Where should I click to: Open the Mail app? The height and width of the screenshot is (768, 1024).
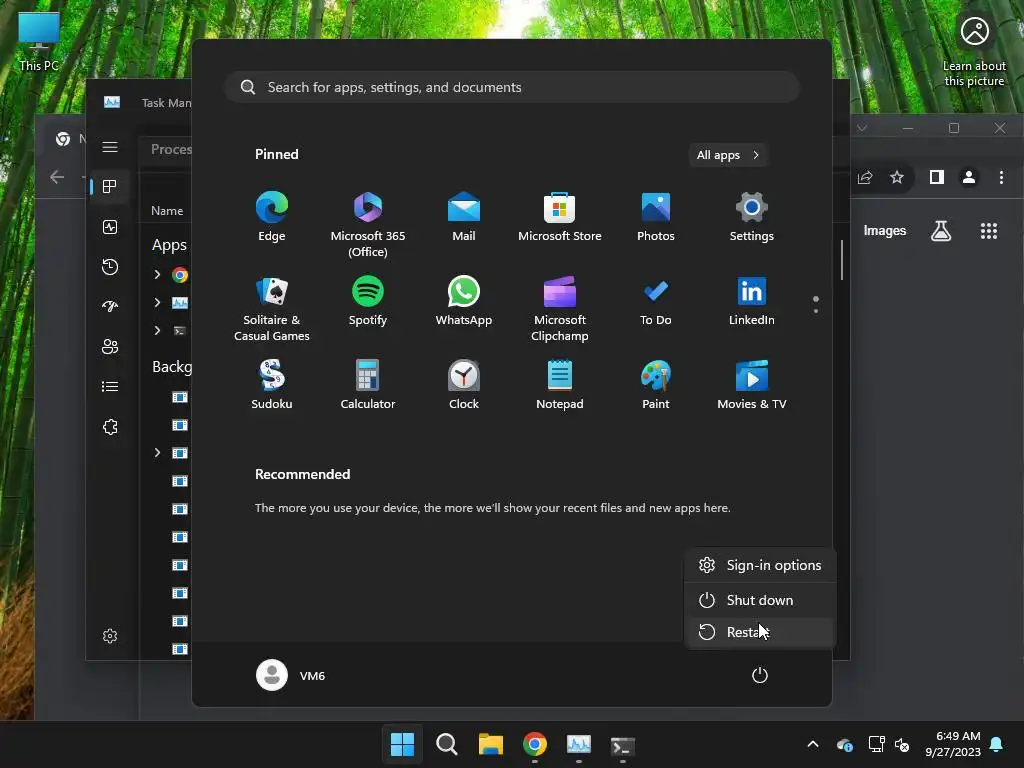464,217
